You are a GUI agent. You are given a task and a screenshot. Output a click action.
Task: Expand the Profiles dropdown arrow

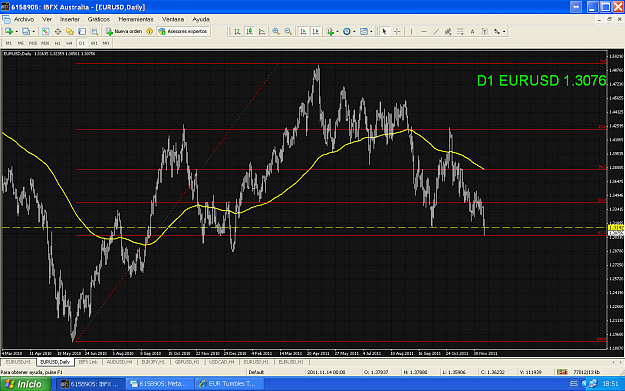click(x=33, y=31)
